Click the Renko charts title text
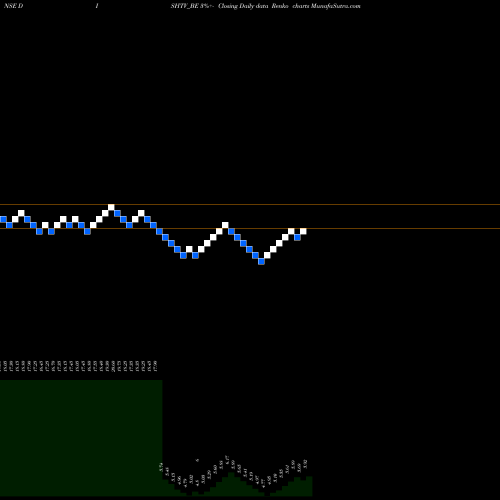Screen dimensions: 500x500 [x=290, y=6]
